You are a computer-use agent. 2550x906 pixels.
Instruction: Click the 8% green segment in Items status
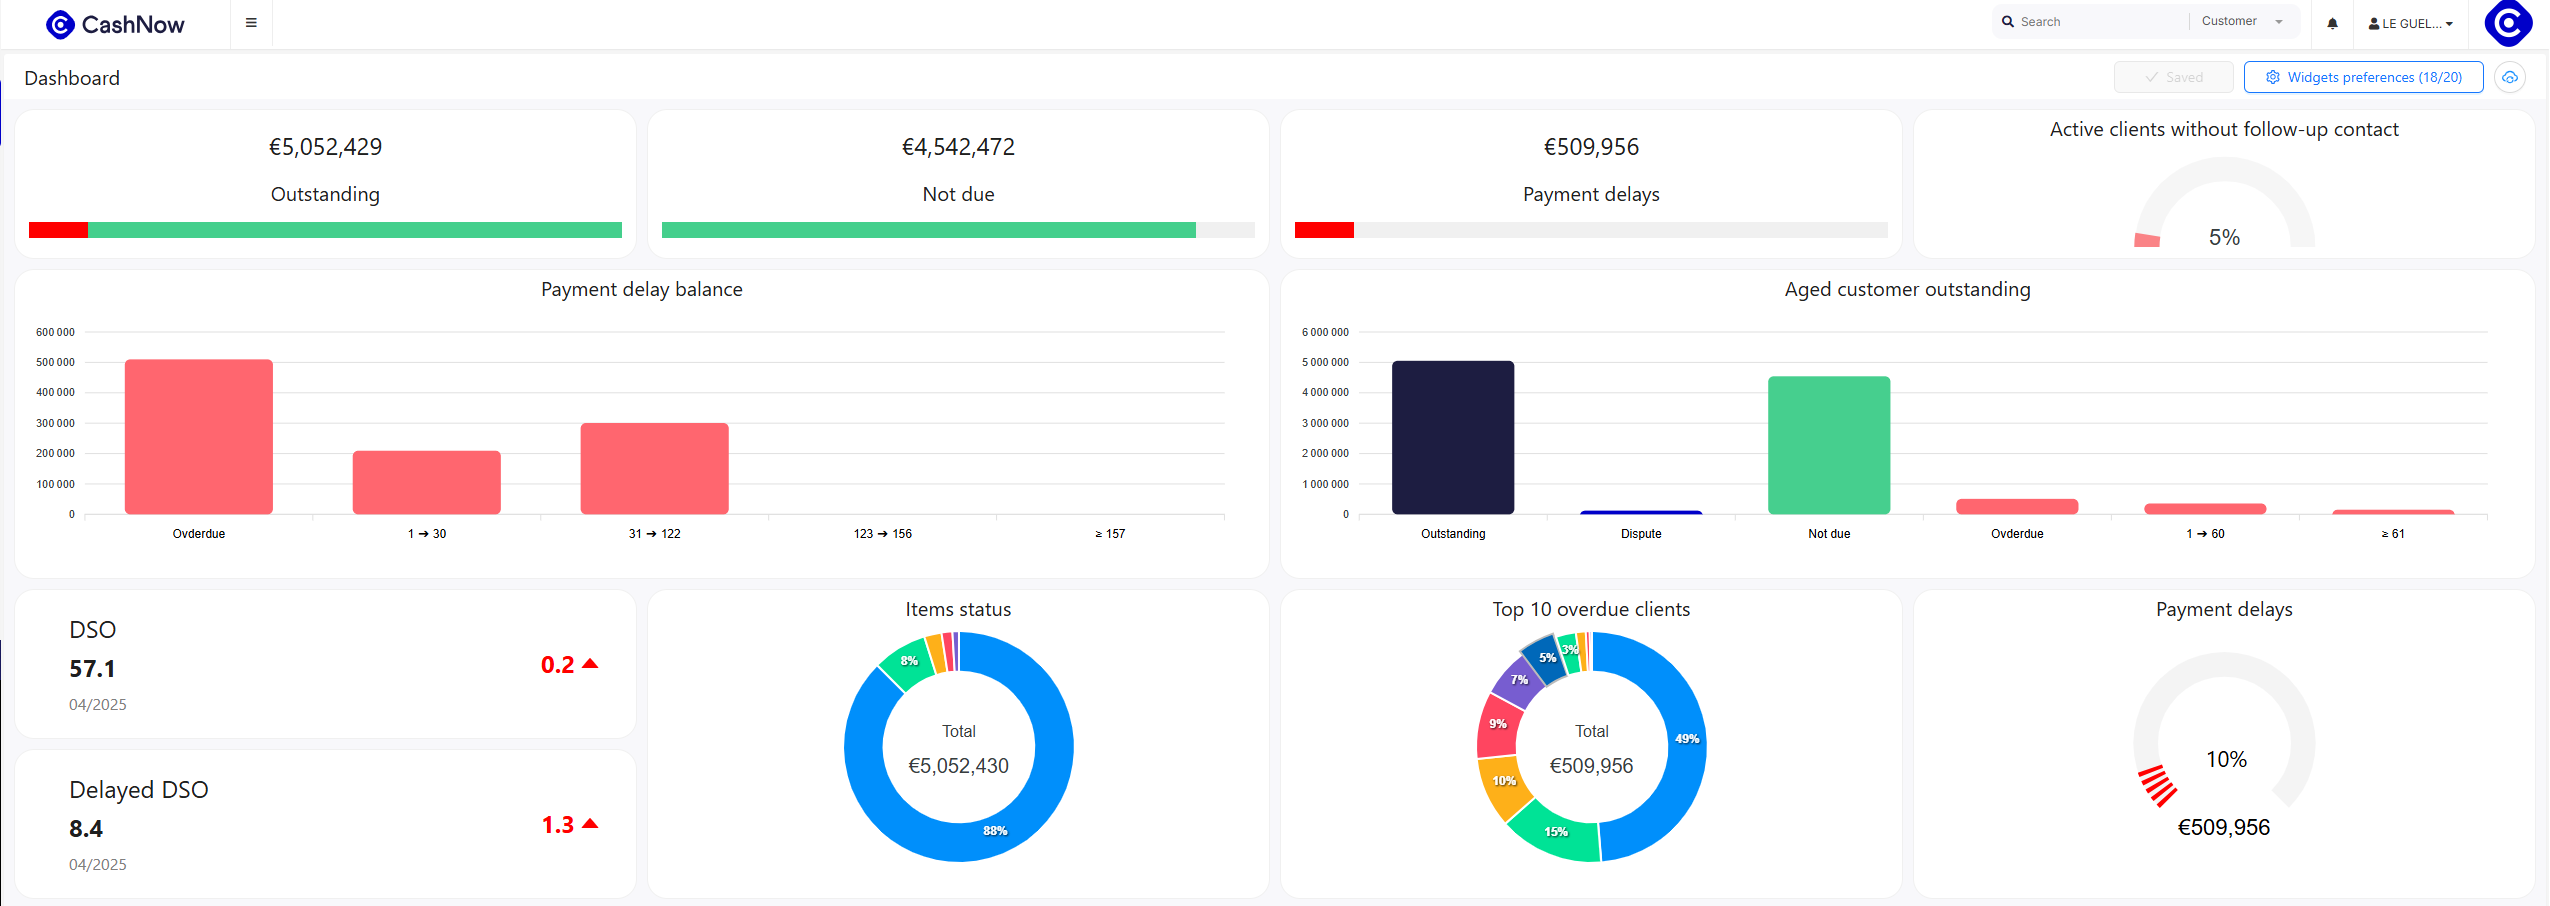pyautogui.click(x=908, y=661)
